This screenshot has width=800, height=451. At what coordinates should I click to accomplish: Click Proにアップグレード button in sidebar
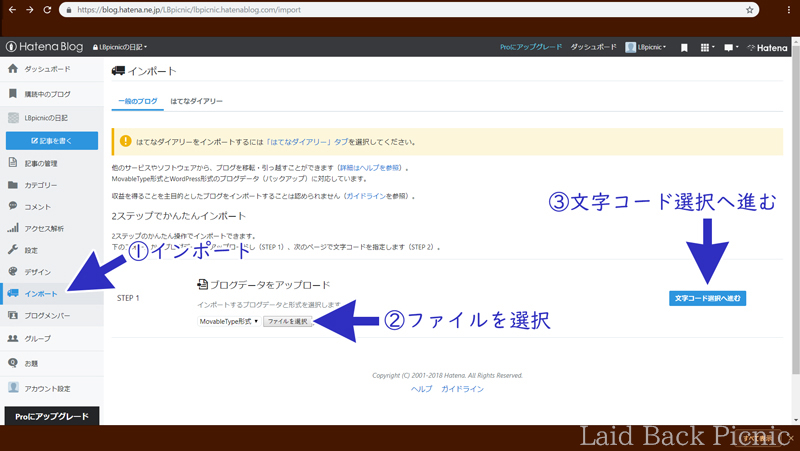52,416
